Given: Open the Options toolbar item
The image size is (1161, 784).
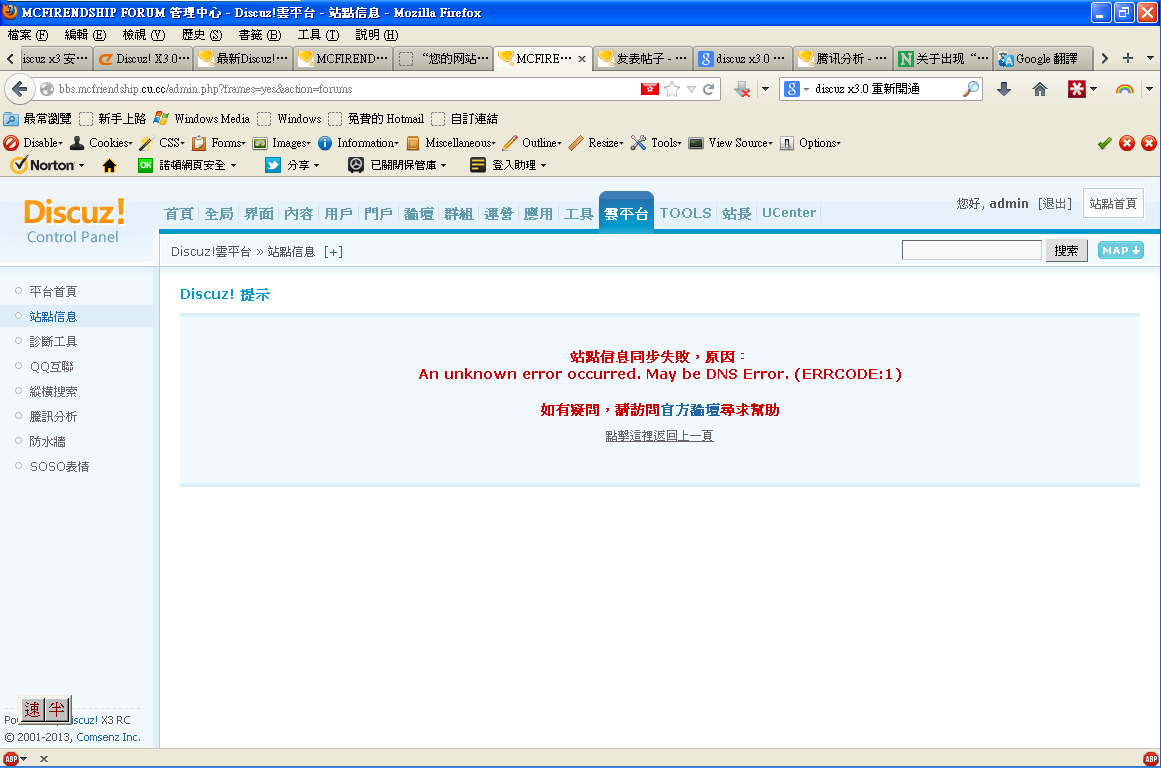Looking at the screenshot, I should click(x=811, y=143).
